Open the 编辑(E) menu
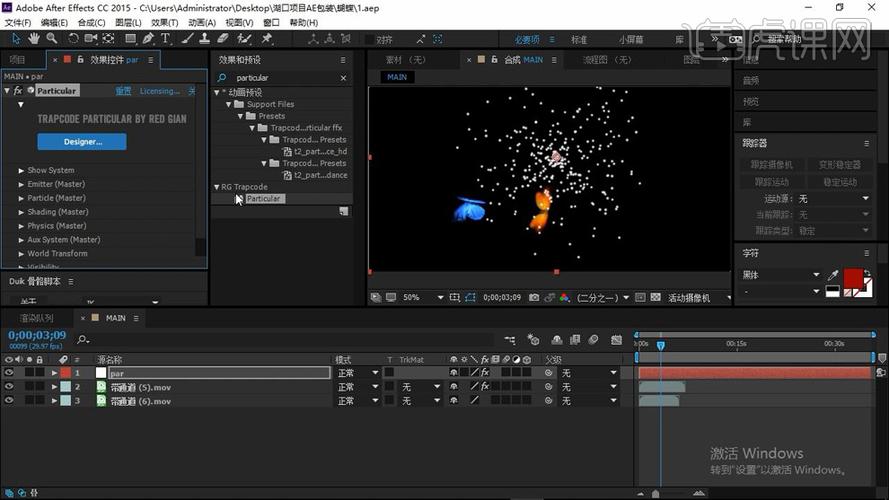889x500 pixels. pos(54,23)
